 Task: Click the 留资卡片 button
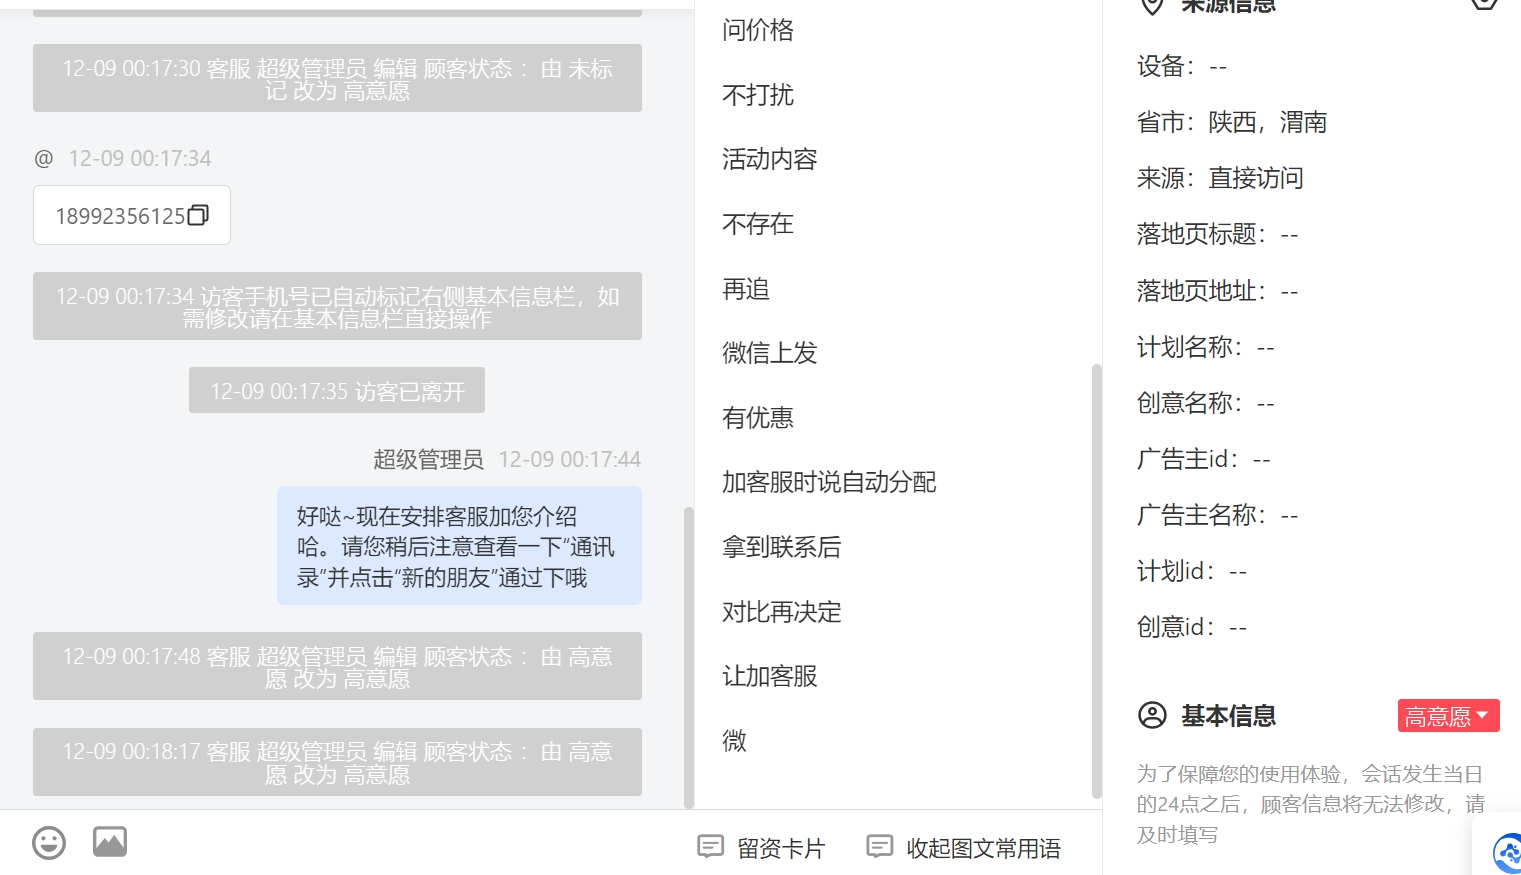click(761, 848)
